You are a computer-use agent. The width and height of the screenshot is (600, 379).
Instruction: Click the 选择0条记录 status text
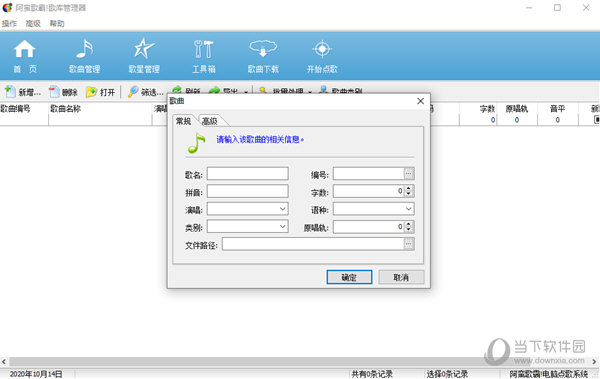[x=447, y=374]
